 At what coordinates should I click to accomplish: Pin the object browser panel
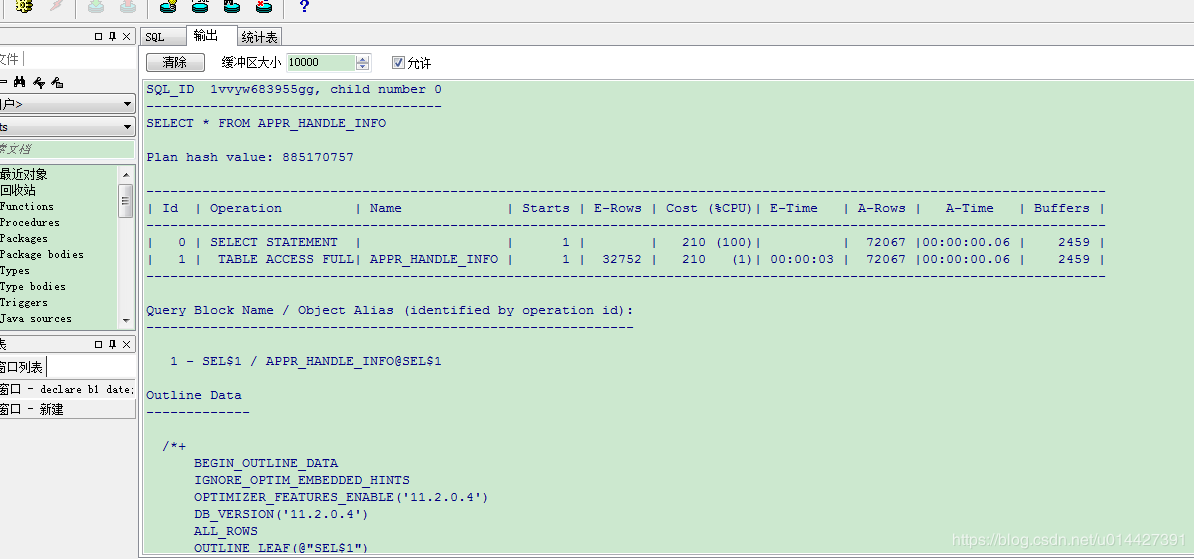(x=113, y=37)
